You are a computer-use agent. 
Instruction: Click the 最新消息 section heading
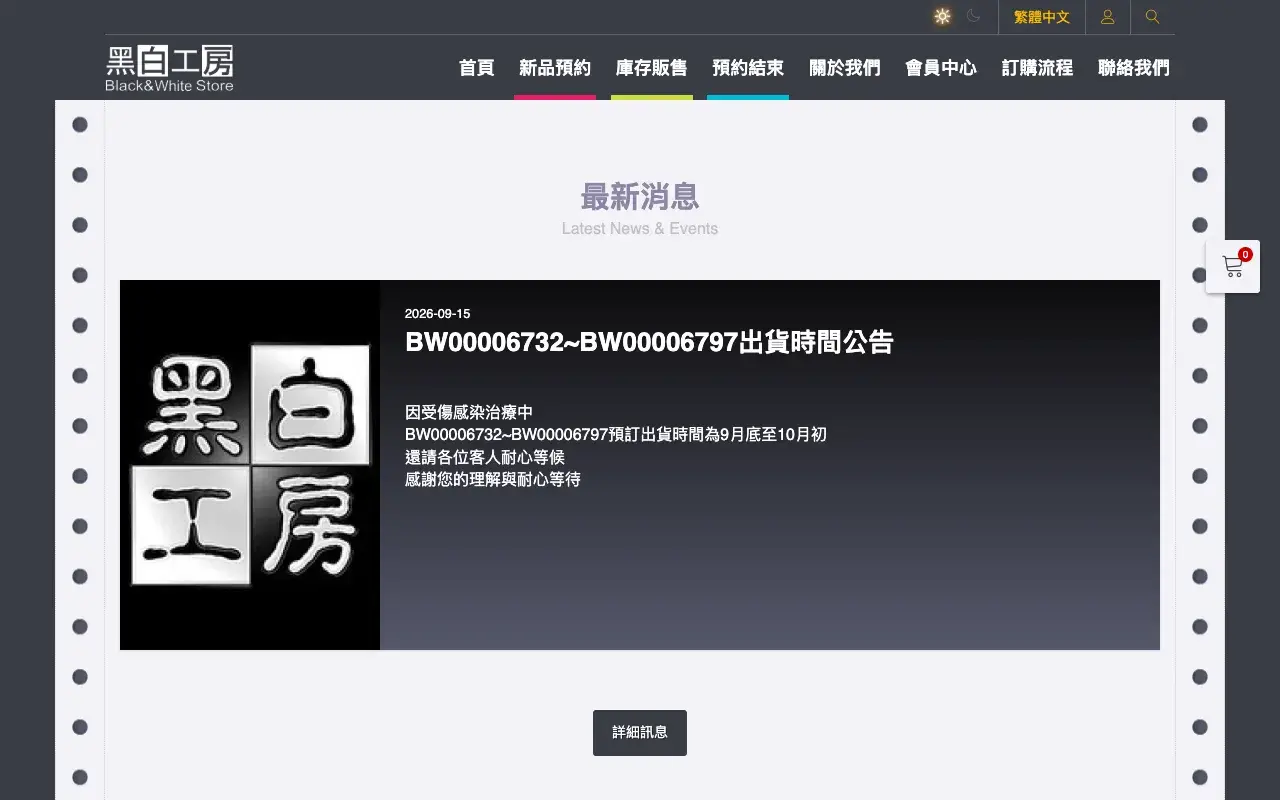(x=640, y=196)
